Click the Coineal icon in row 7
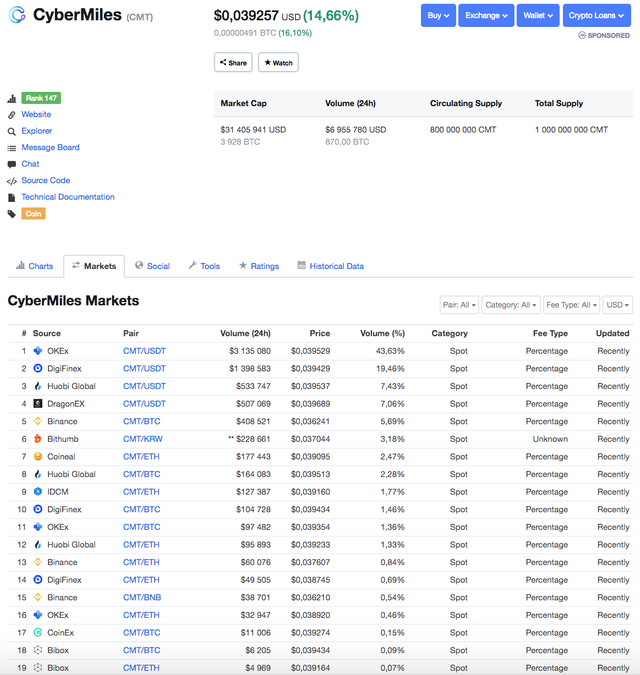 tap(38, 456)
